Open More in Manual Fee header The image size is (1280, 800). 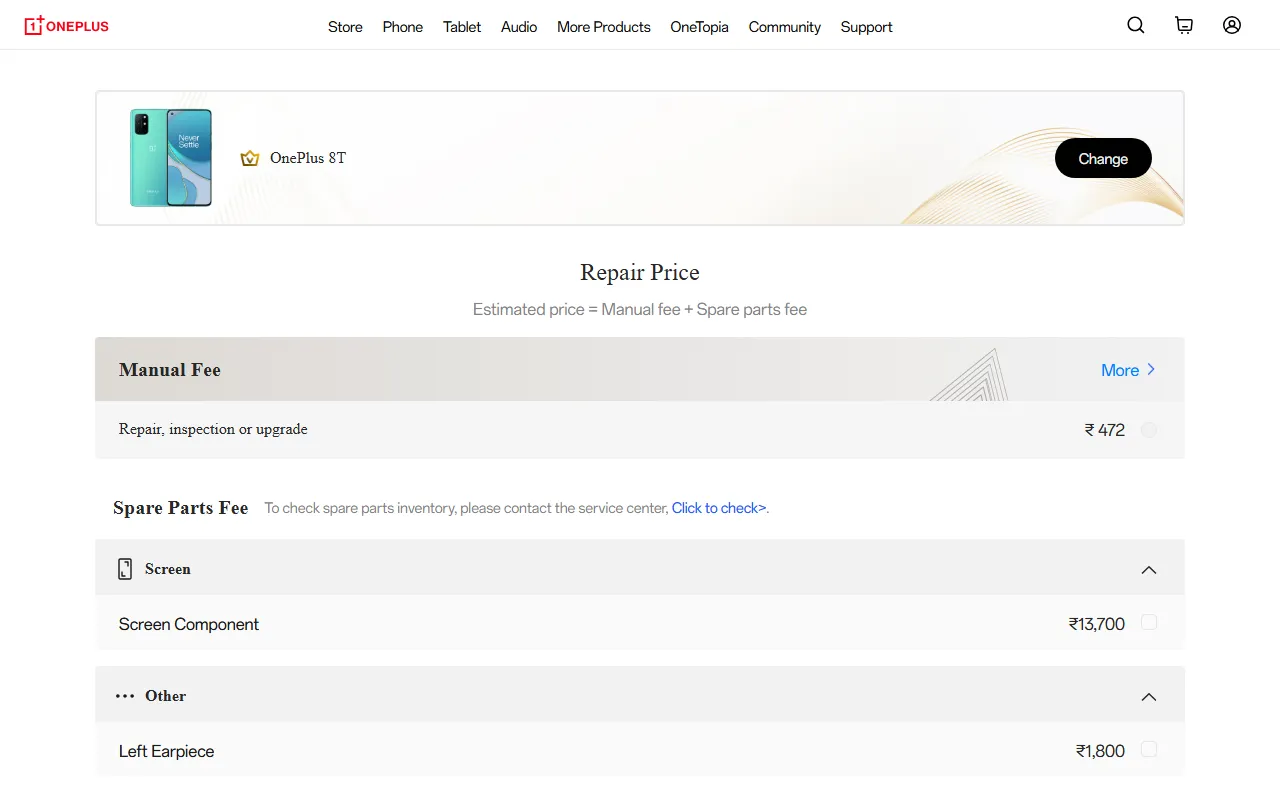coord(1128,370)
